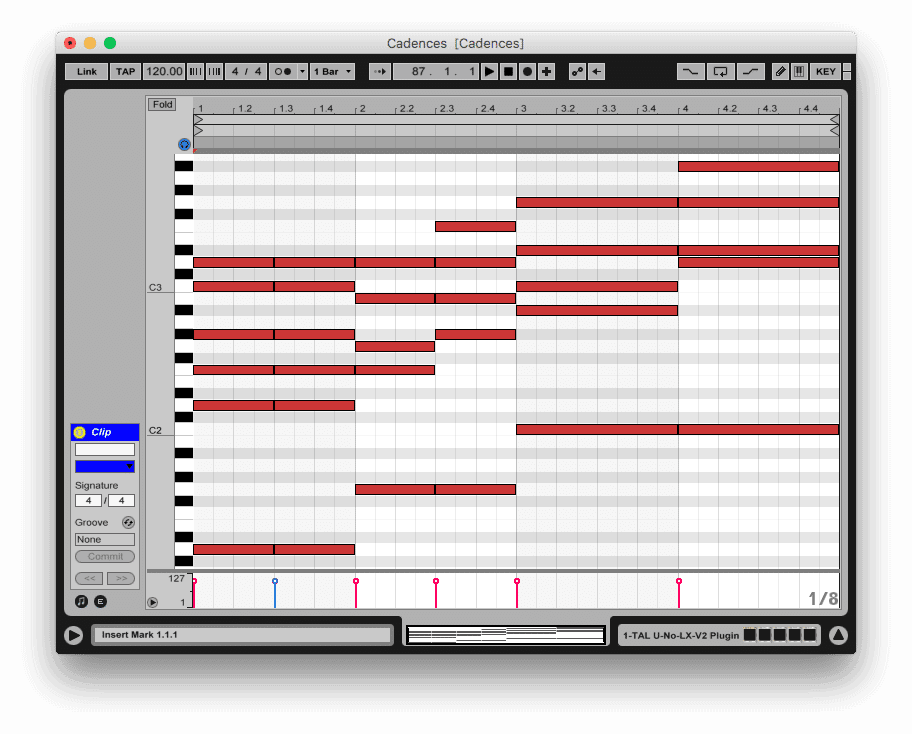Close the Cadences window with red button
This screenshot has width=912, height=734.
(x=70, y=43)
